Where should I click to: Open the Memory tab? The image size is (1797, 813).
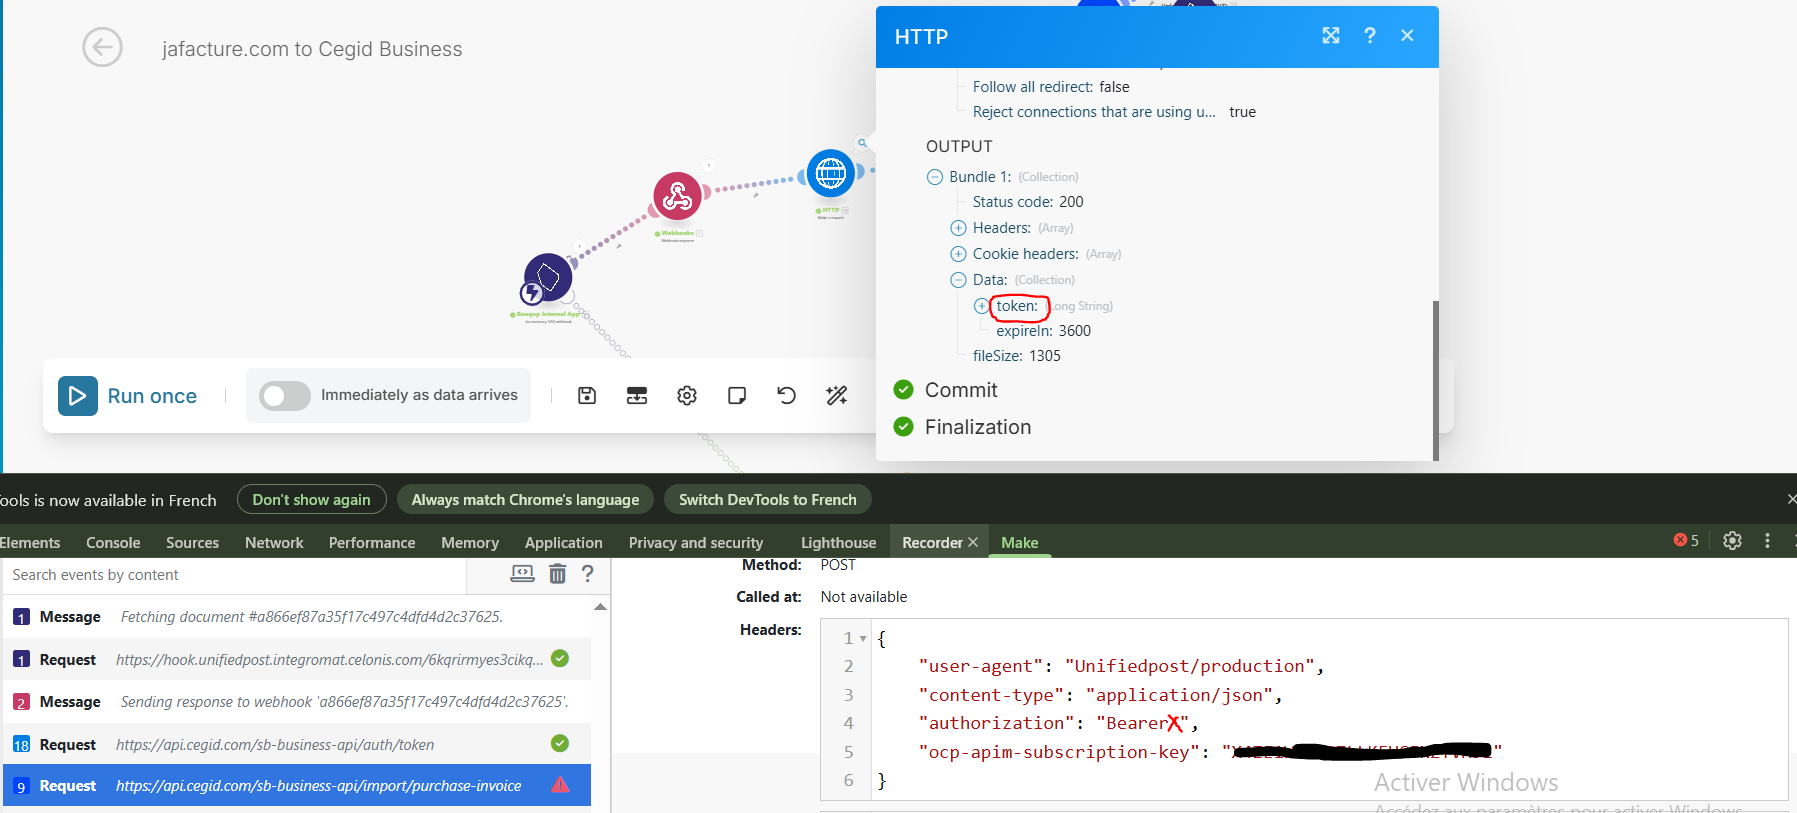[470, 543]
